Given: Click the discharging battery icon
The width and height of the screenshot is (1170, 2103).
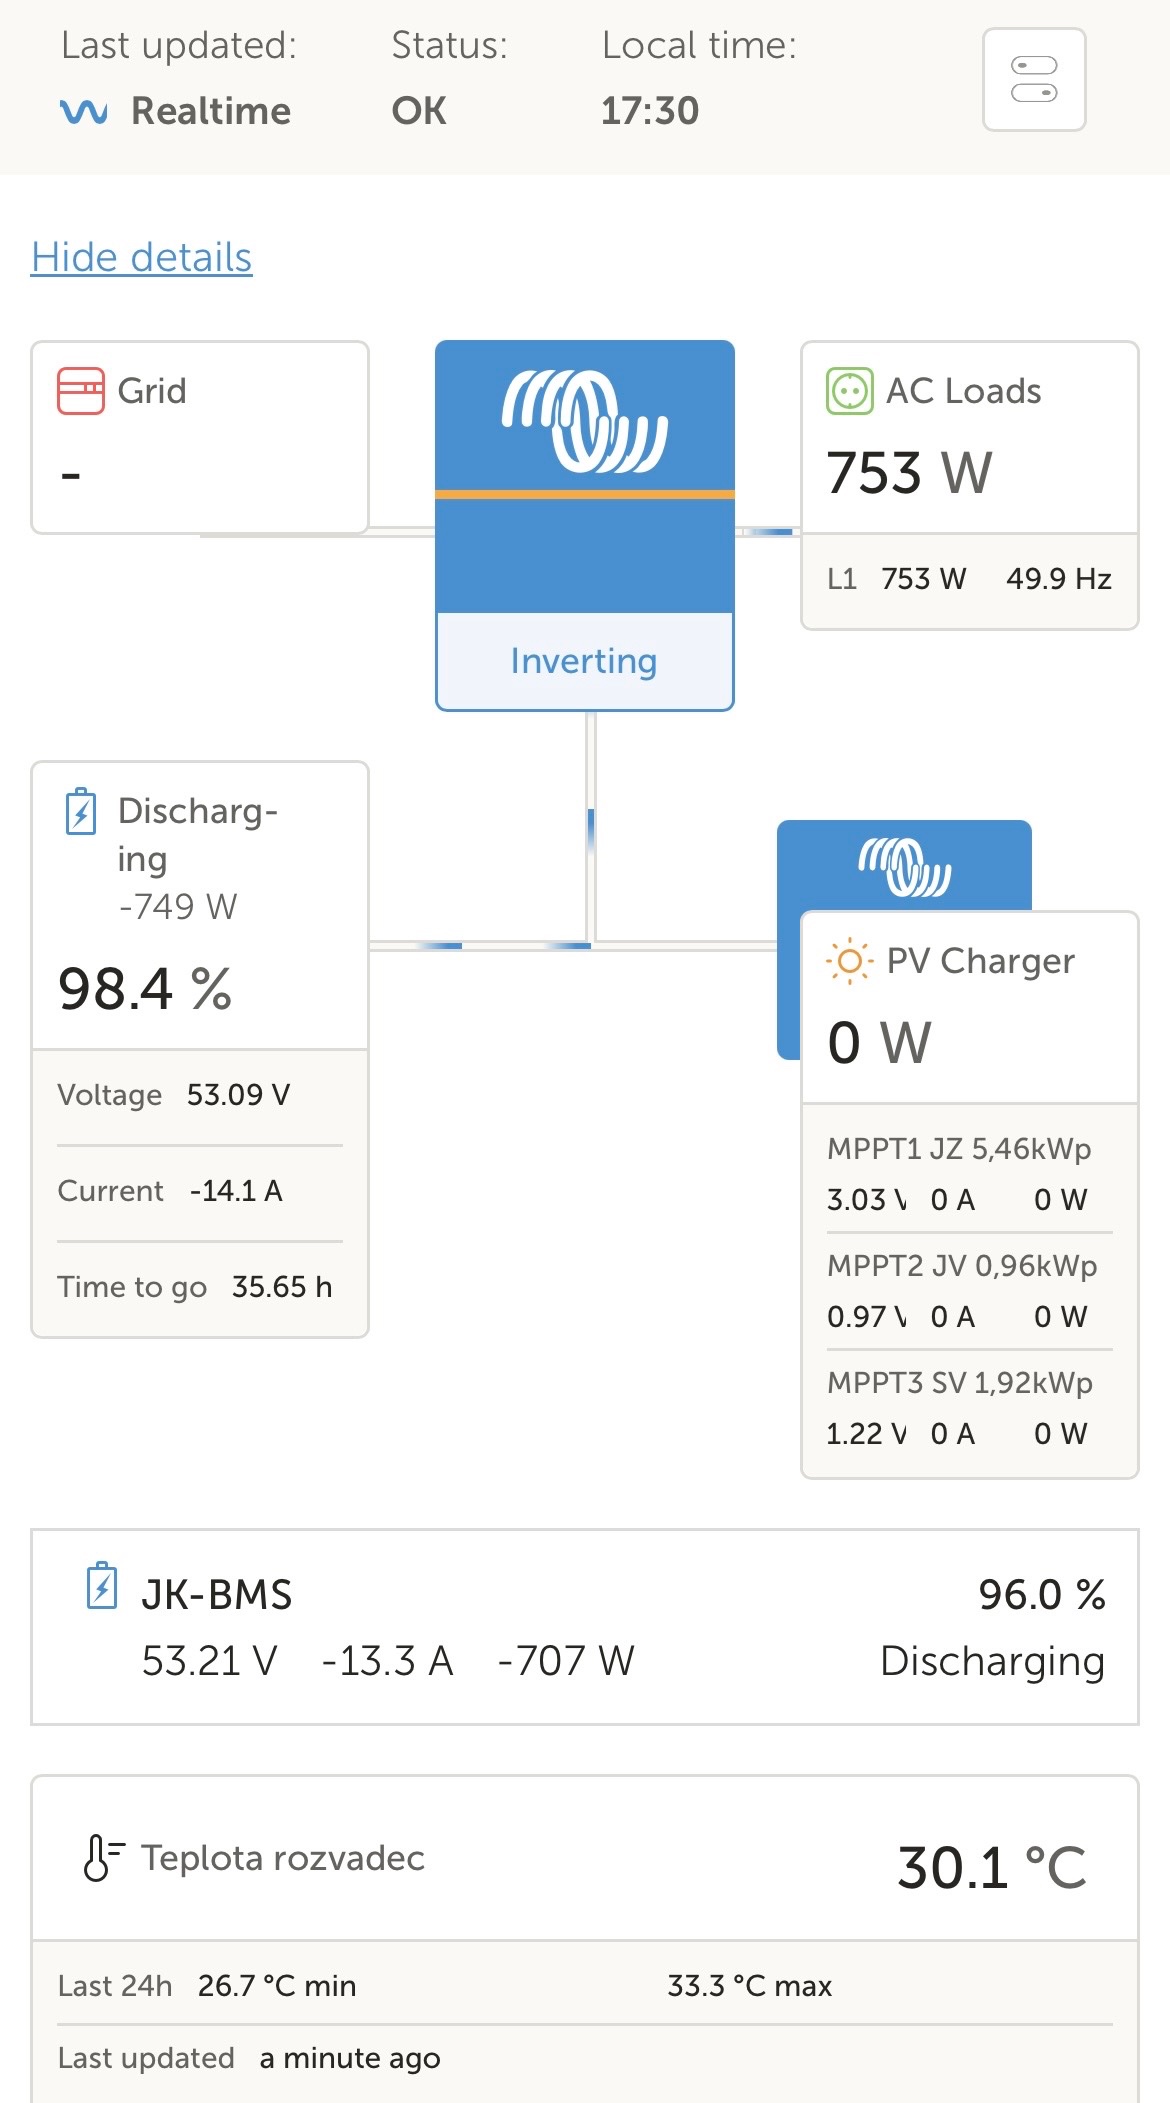Looking at the screenshot, I should coord(81,811).
